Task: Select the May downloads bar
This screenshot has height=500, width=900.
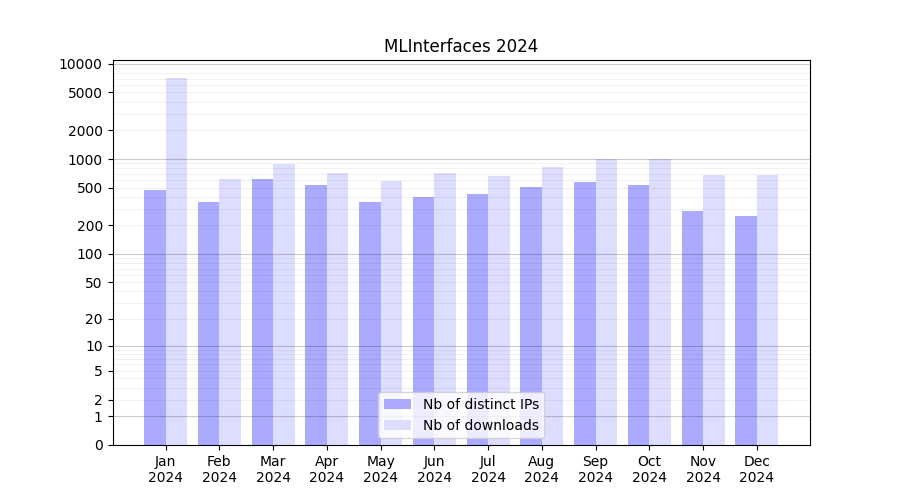Action: tap(391, 312)
